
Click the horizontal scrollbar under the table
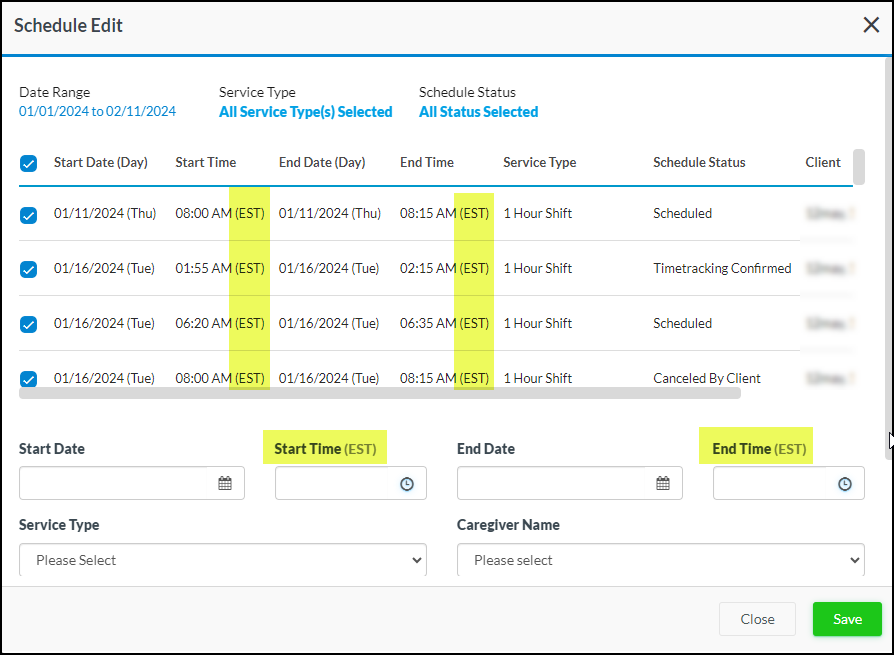380,393
